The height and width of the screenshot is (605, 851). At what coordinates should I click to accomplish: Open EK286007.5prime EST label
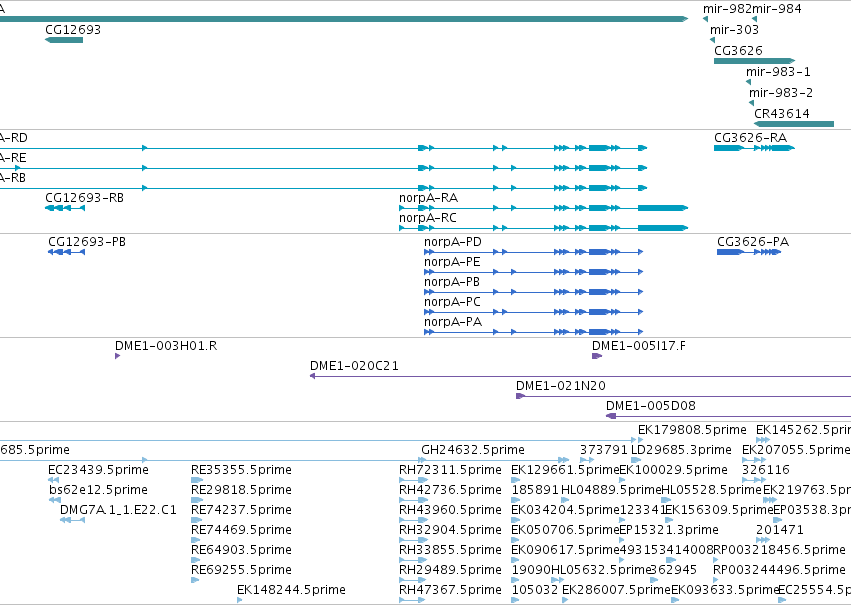point(616,590)
